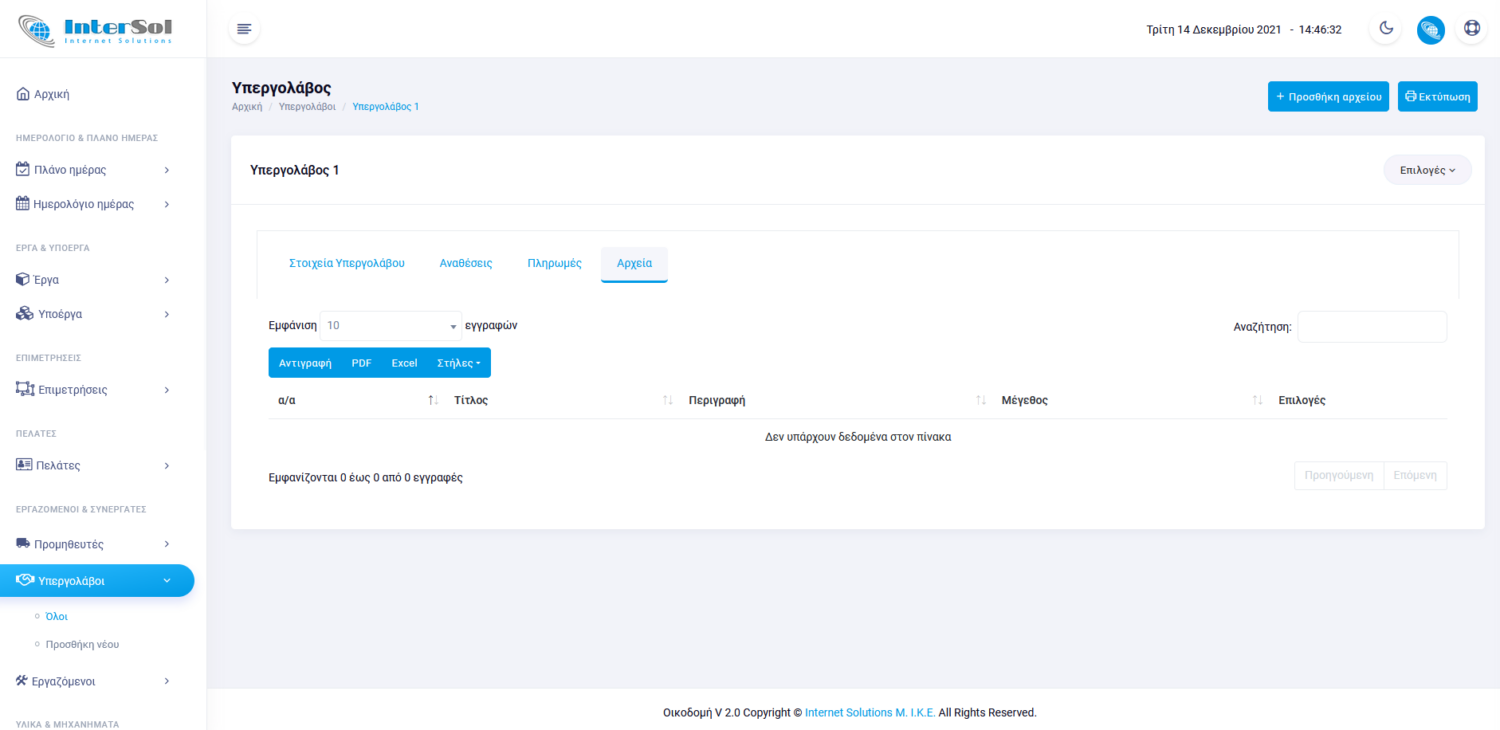The image size is (1500, 730).
Task: Sort table by Περιγραφή column arrows
Action: coord(981,400)
